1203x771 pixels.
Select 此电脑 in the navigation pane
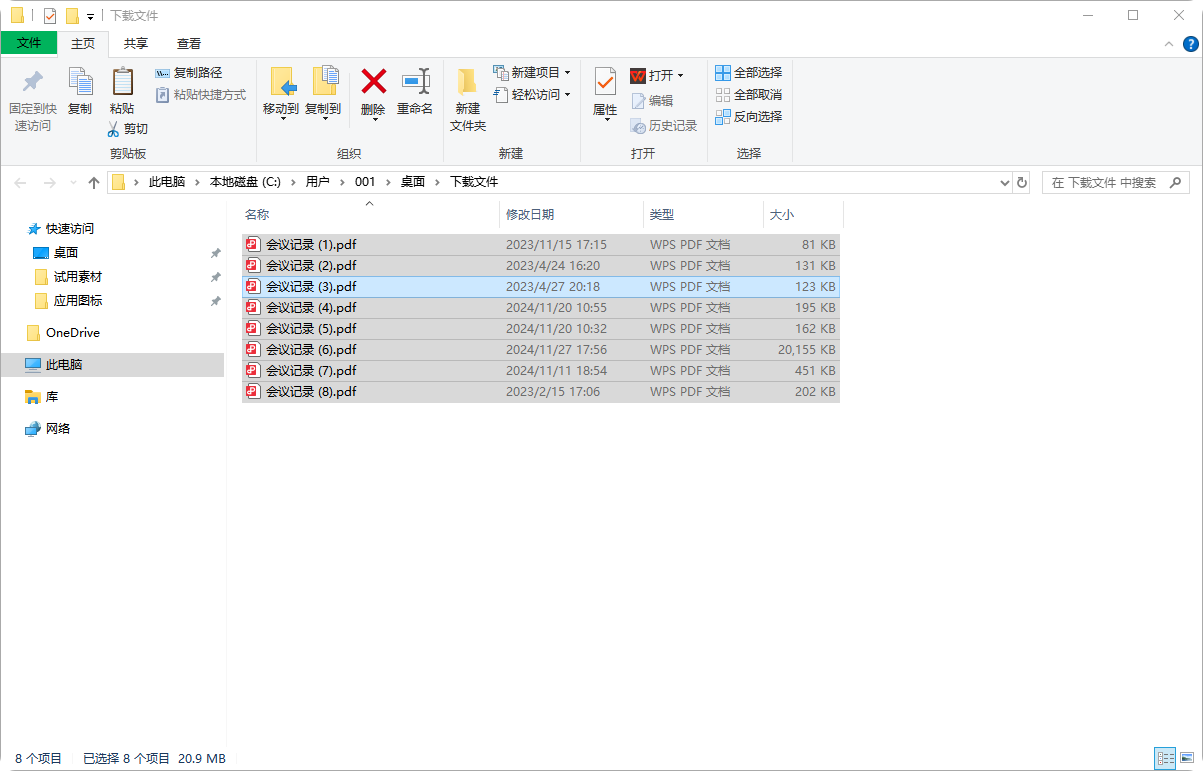[x=64, y=365]
